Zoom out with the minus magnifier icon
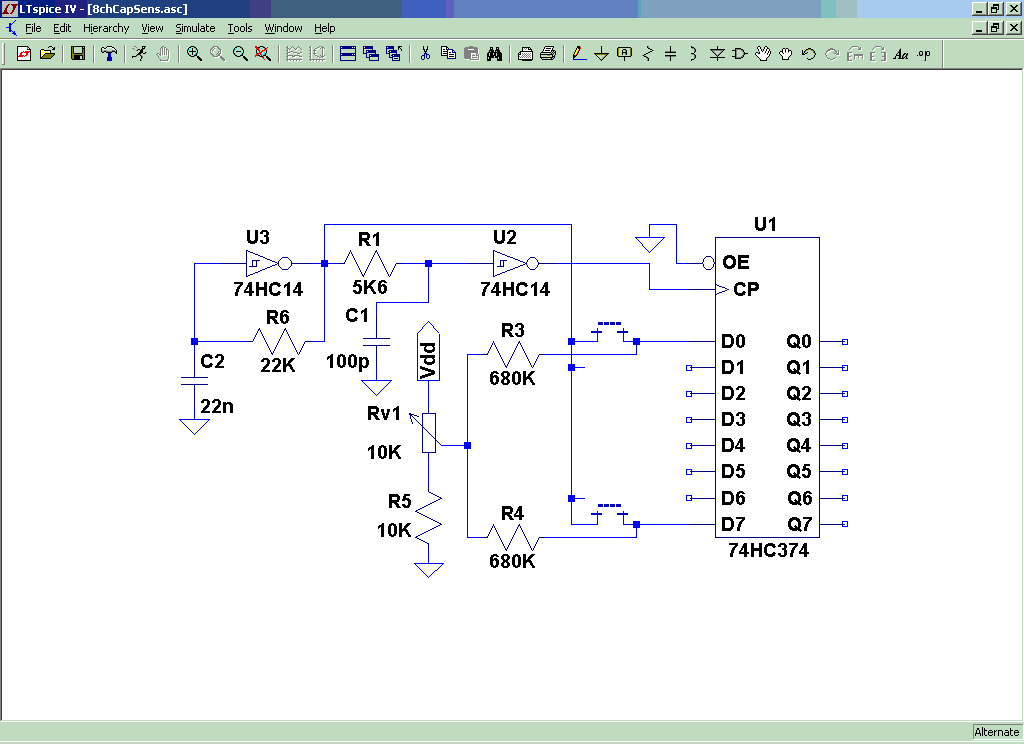The width and height of the screenshot is (1024, 744). (x=240, y=54)
